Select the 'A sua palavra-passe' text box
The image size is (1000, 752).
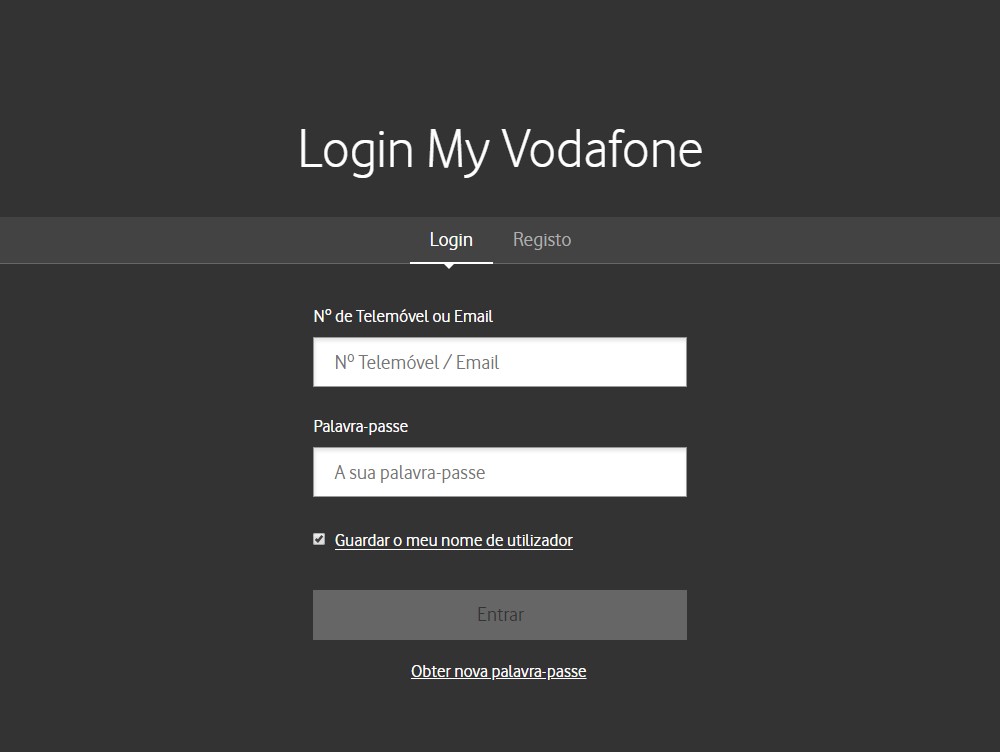pyautogui.click(x=500, y=472)
